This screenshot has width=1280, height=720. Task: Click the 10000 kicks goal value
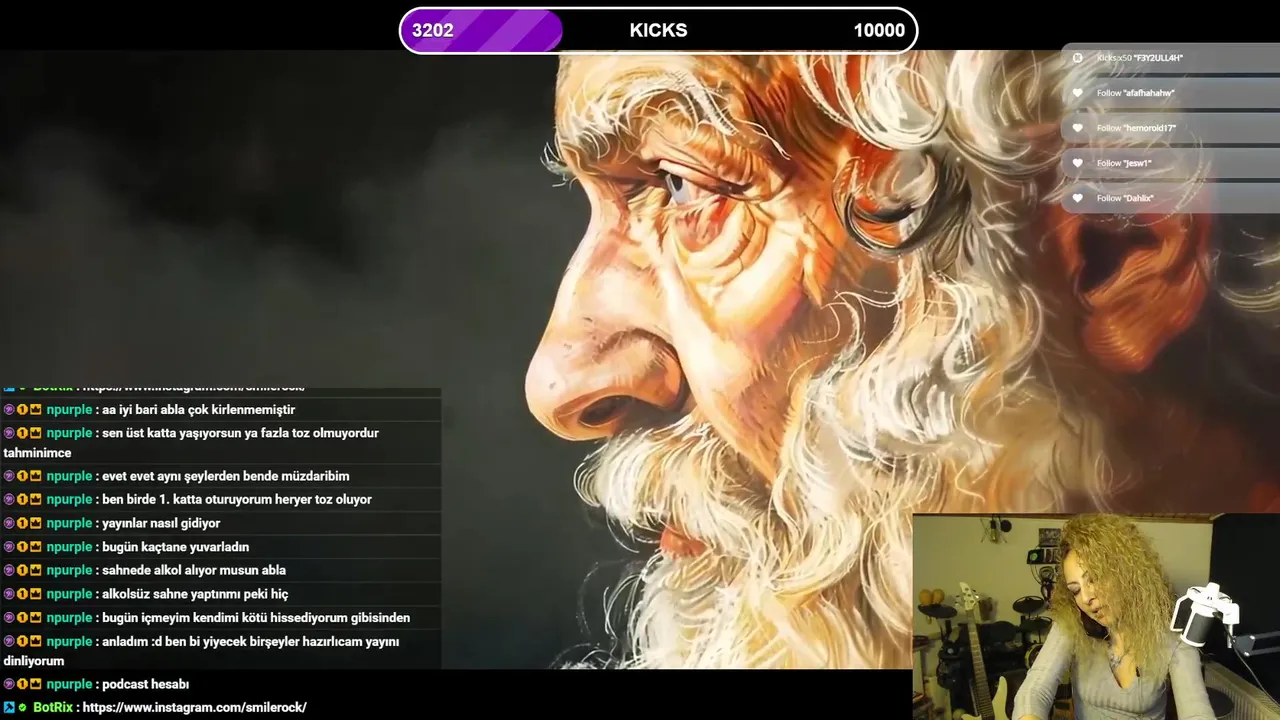[x=879, y=30]
